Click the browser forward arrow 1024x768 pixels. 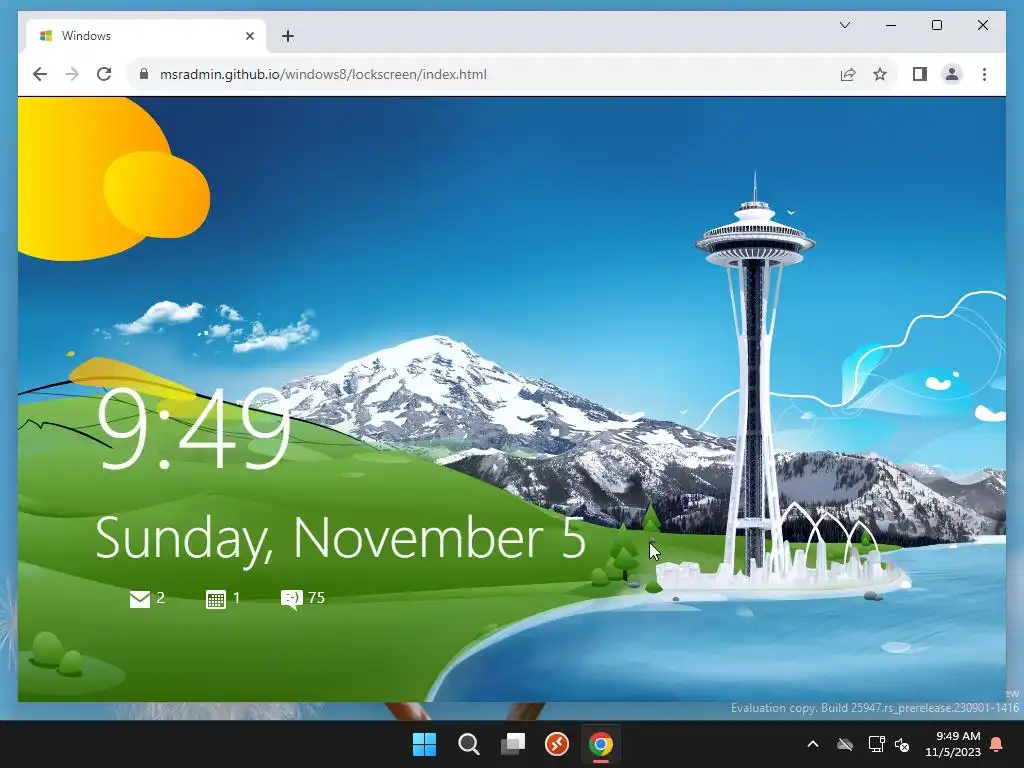click(72, 74)
